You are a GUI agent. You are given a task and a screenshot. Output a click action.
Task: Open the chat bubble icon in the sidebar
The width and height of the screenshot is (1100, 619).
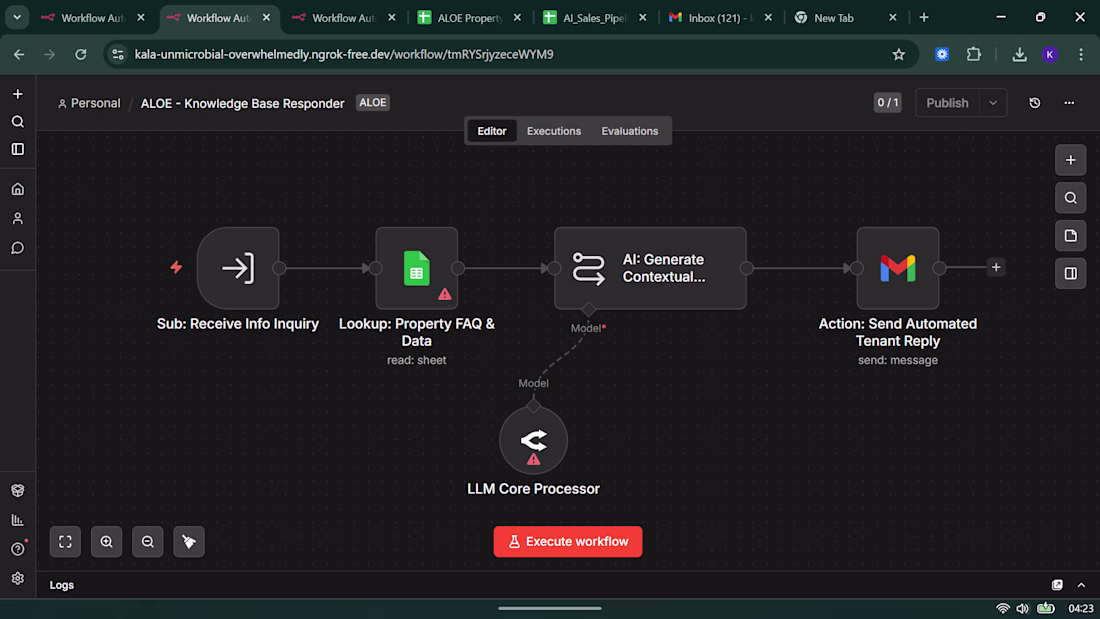coord(18,248)
